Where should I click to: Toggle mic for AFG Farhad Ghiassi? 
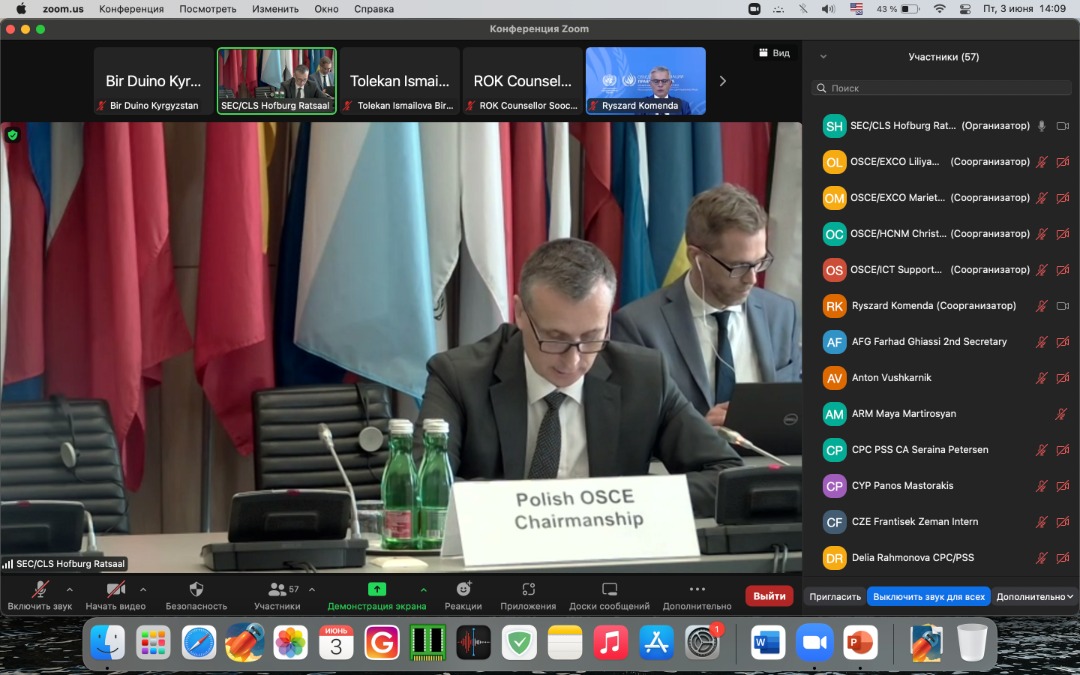(1042, 342)
